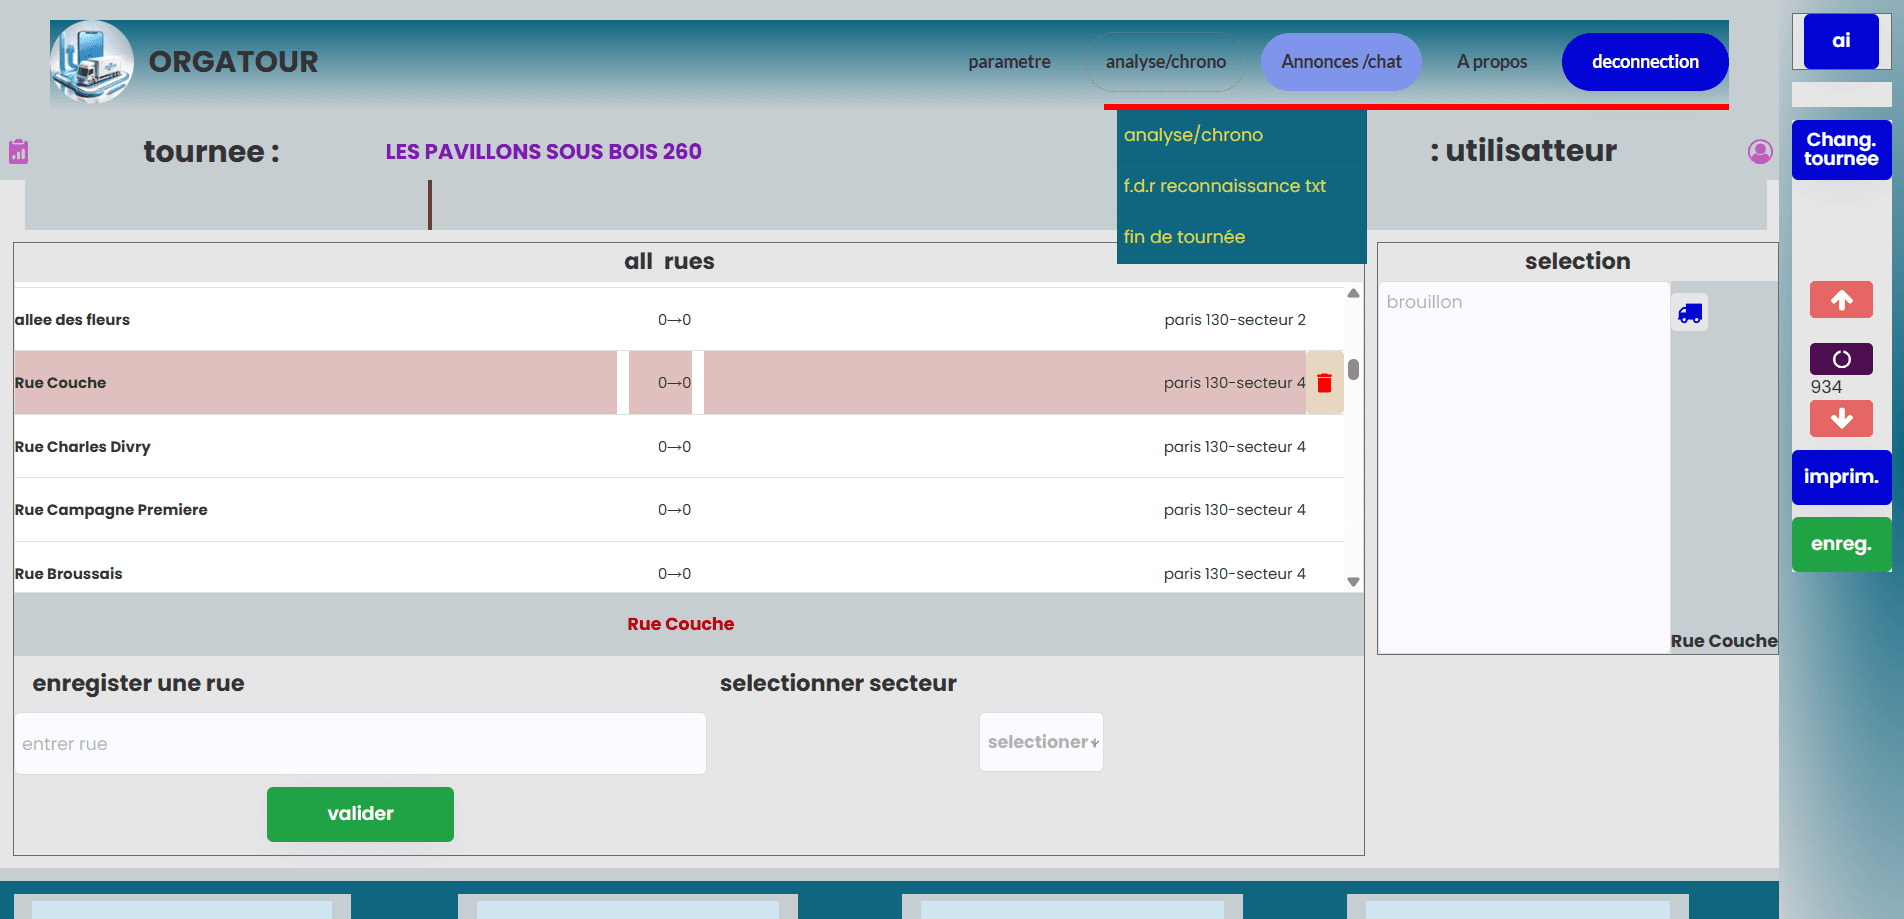This screenshot has height=919, width=1904.
Task: Click the entrer rue input field
Action: click(x=360, y=744)
